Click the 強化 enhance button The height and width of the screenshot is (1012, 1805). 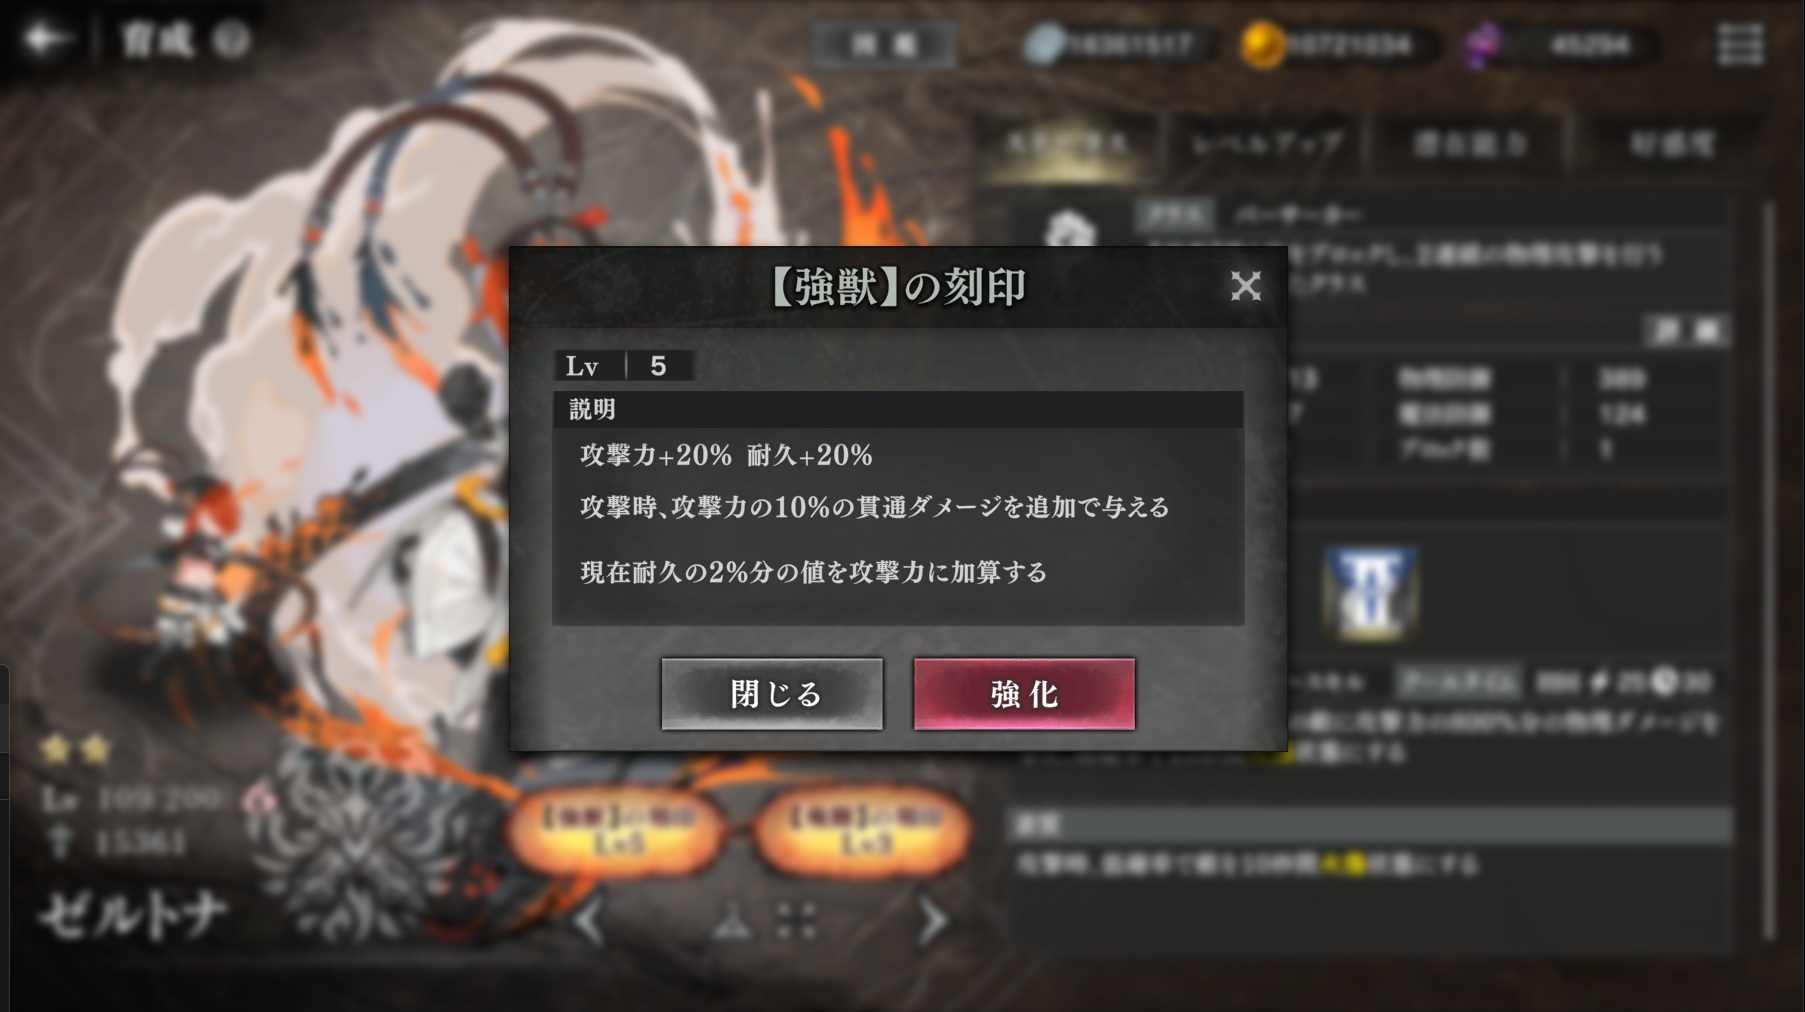(1024, 693)
